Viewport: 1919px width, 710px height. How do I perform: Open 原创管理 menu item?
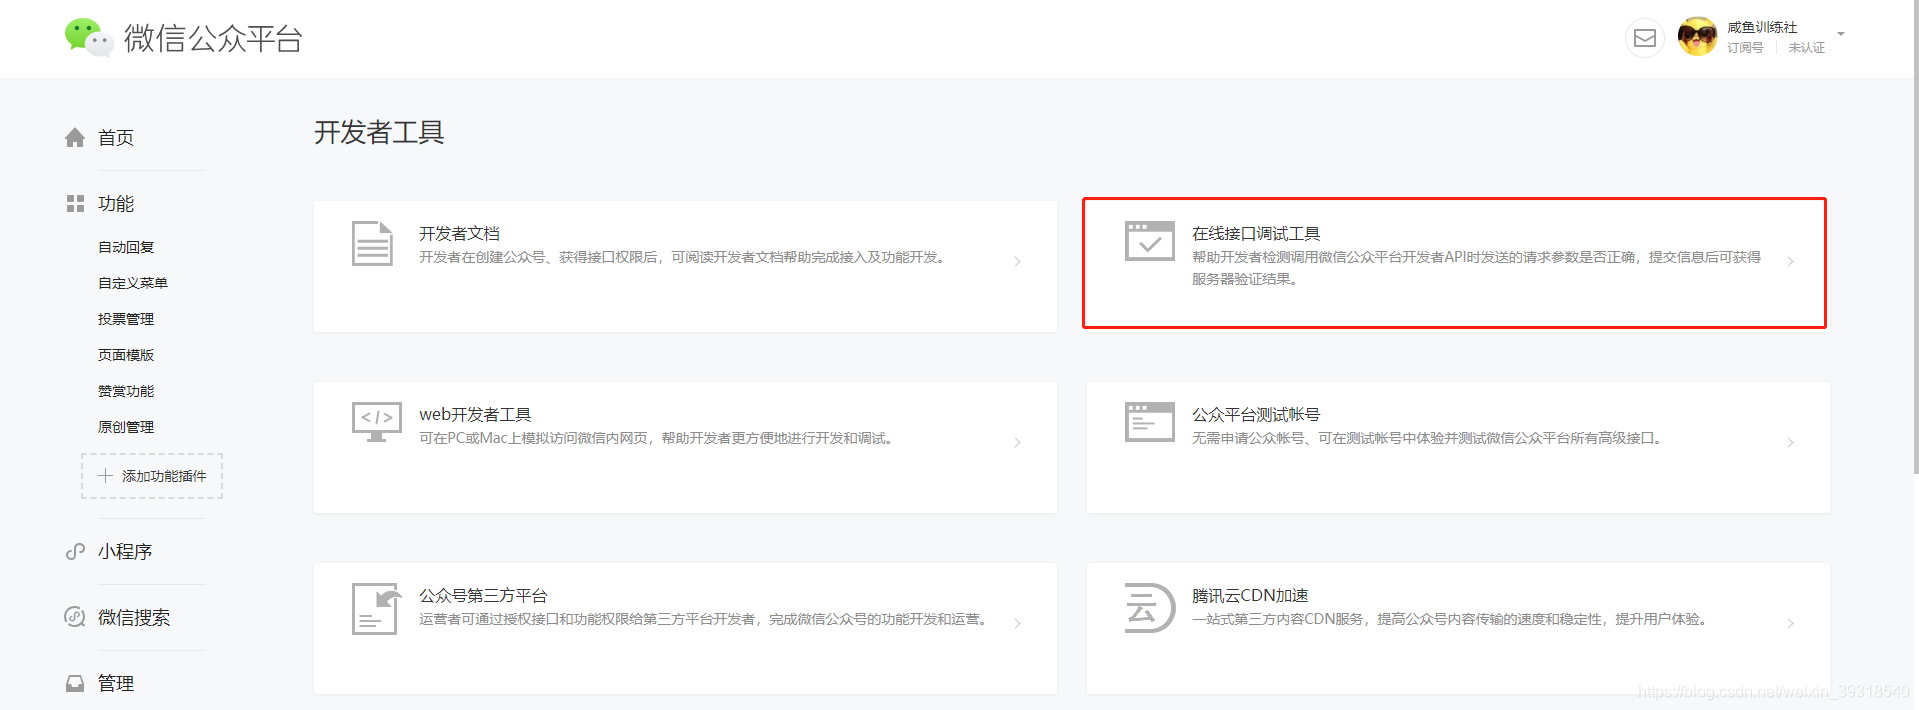[126, 427]
